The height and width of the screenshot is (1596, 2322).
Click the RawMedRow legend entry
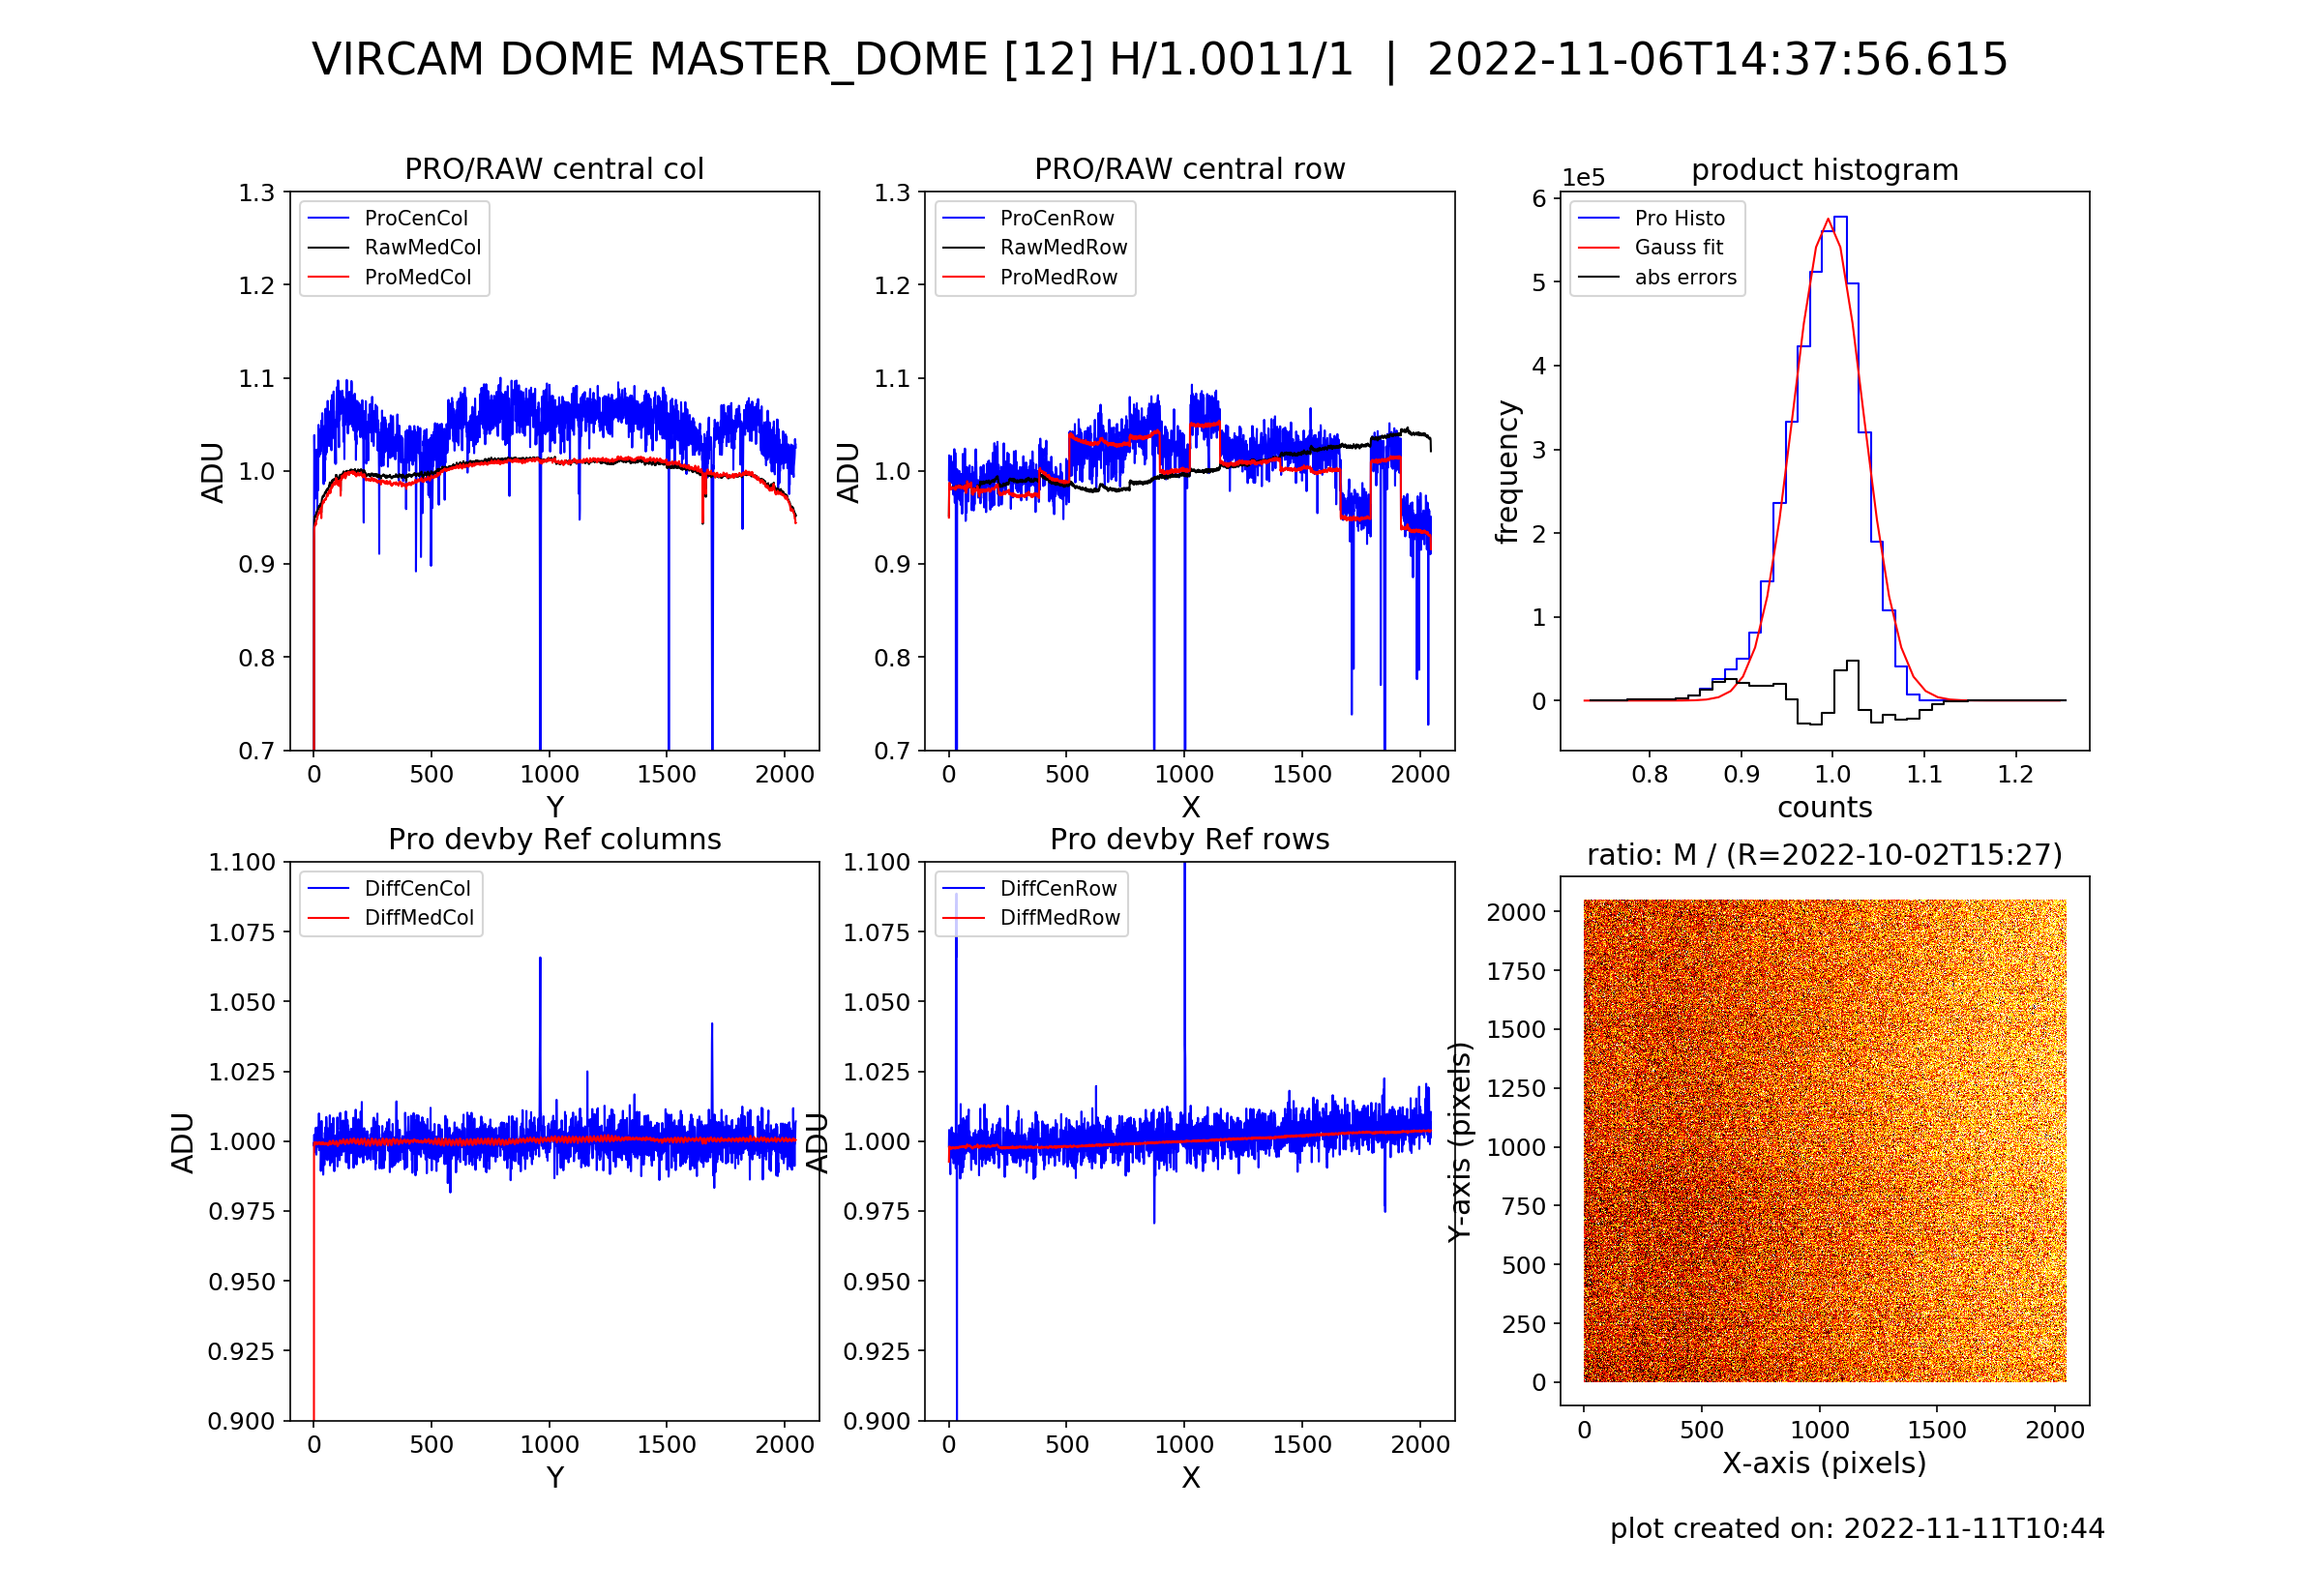point(1063,247)
